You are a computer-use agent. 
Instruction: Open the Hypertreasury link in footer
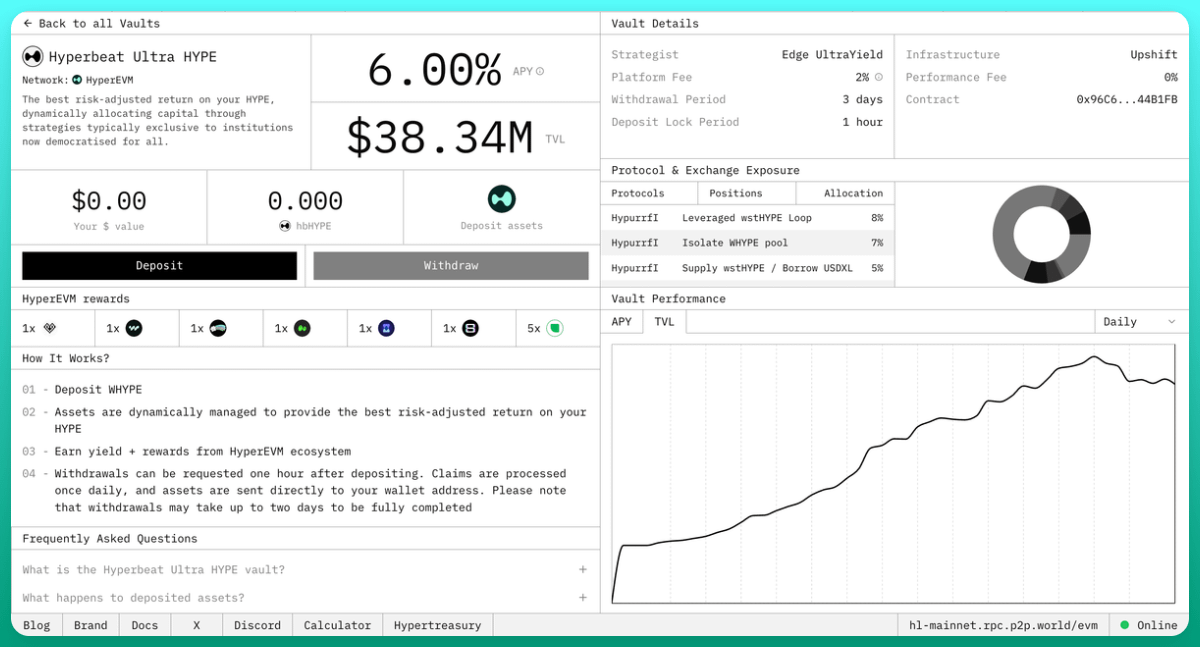[437, 625]
